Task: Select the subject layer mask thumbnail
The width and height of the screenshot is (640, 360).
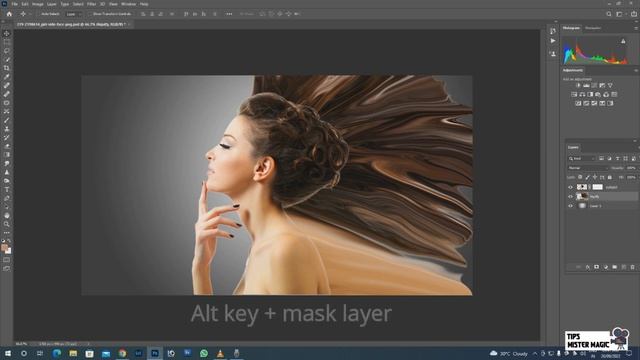Action: click(x=597, y=187)
